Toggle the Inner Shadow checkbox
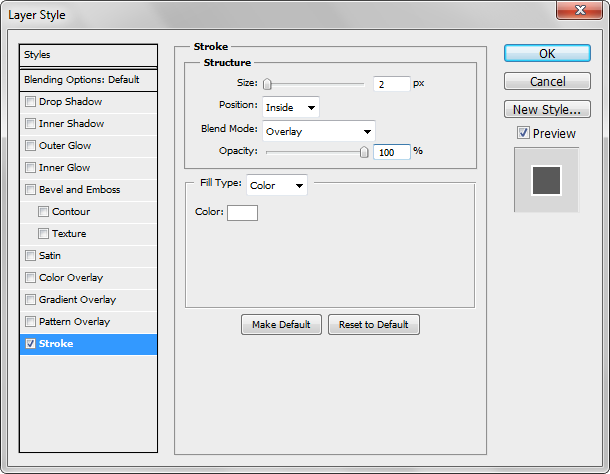610x474 pixels. pos(31,124)
